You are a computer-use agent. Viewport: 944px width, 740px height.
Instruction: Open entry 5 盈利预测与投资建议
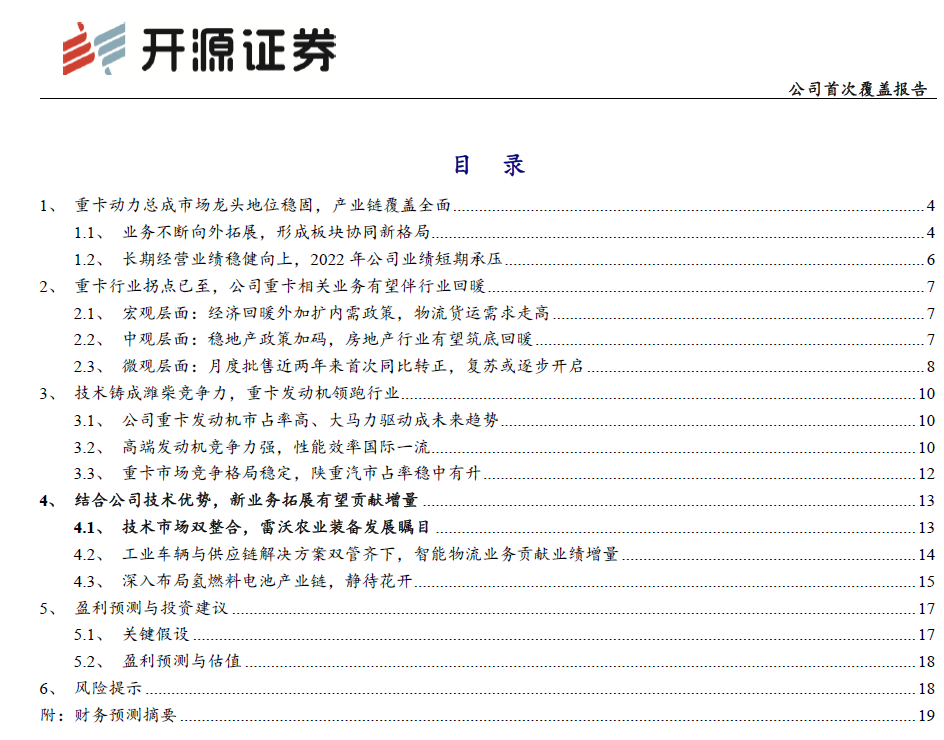487,608
